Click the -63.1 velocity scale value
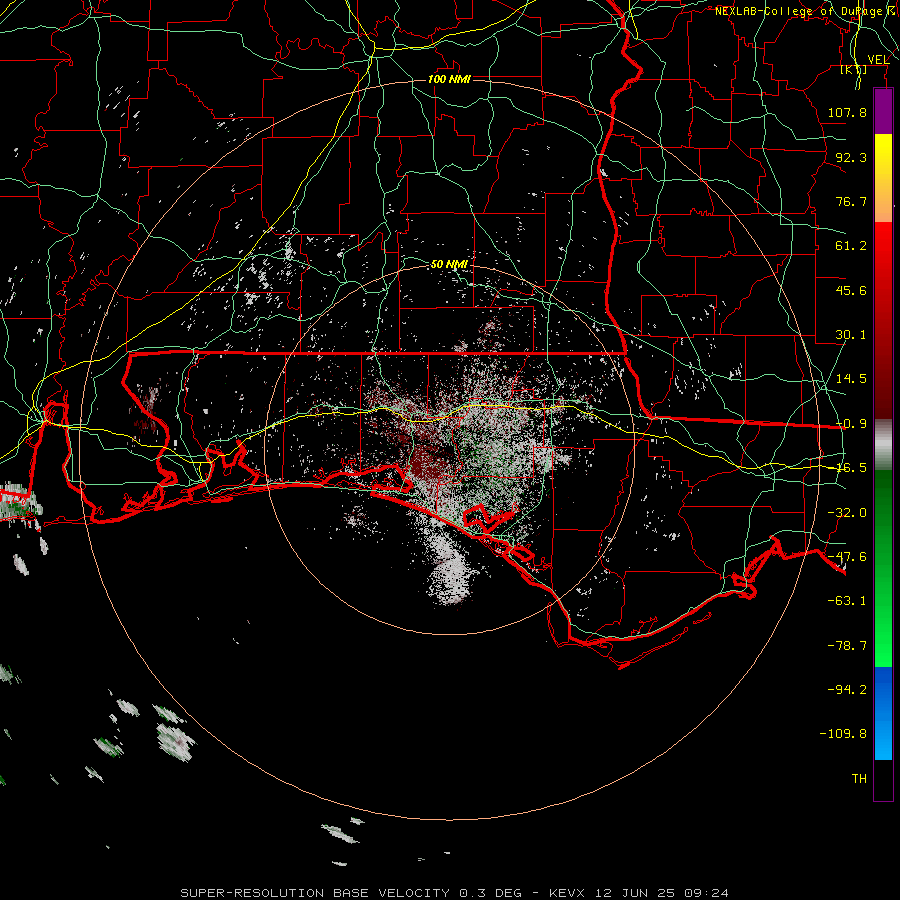 (847, 601)
